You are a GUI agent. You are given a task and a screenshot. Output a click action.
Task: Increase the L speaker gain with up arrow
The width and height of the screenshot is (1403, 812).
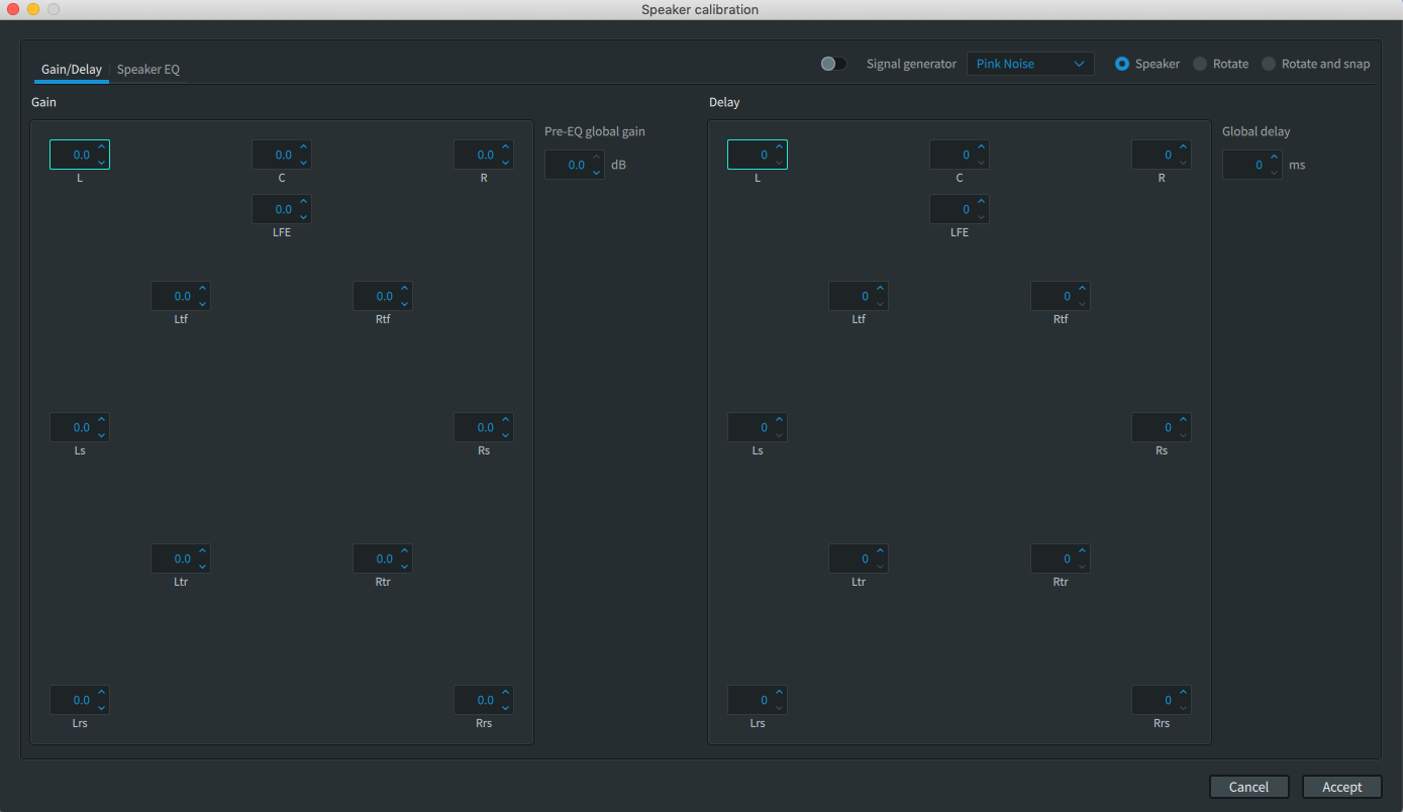point(101,149)
